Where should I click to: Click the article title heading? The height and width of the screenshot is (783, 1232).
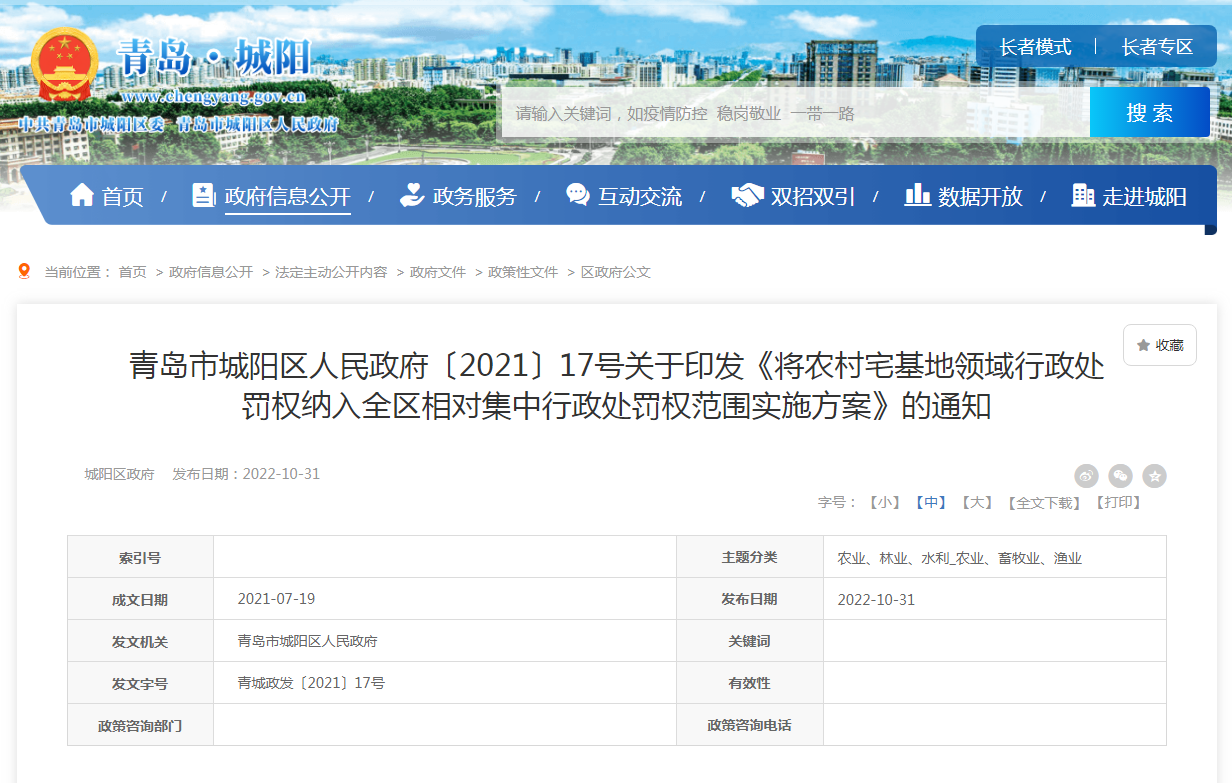tap(616, 386)
